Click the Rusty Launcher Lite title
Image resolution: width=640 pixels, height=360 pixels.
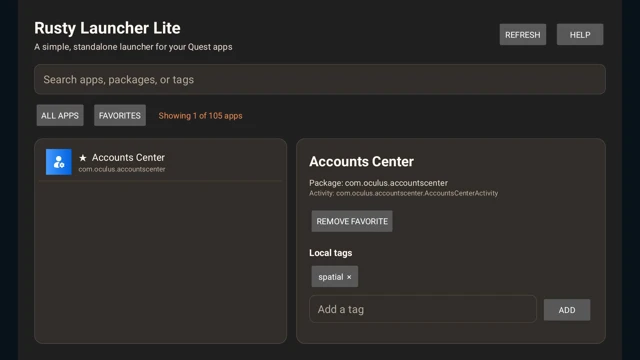107,28
